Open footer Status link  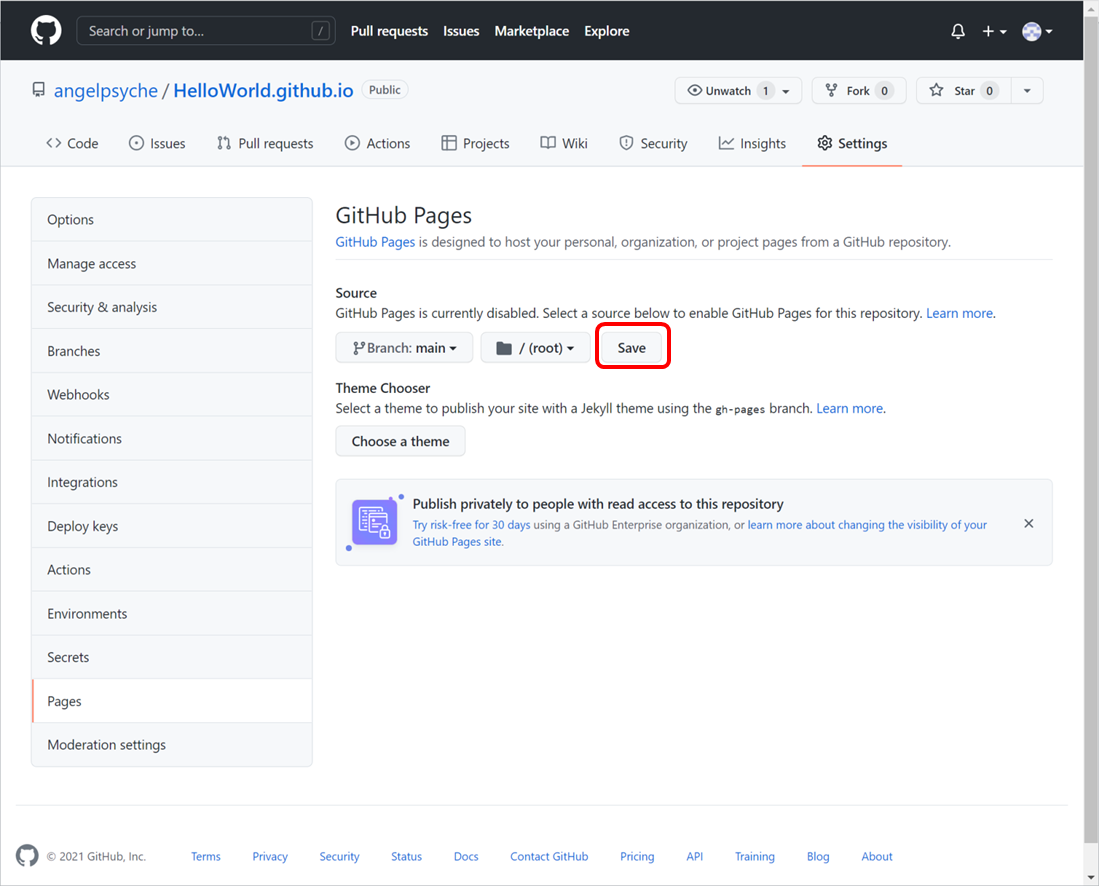coord(407,857)
